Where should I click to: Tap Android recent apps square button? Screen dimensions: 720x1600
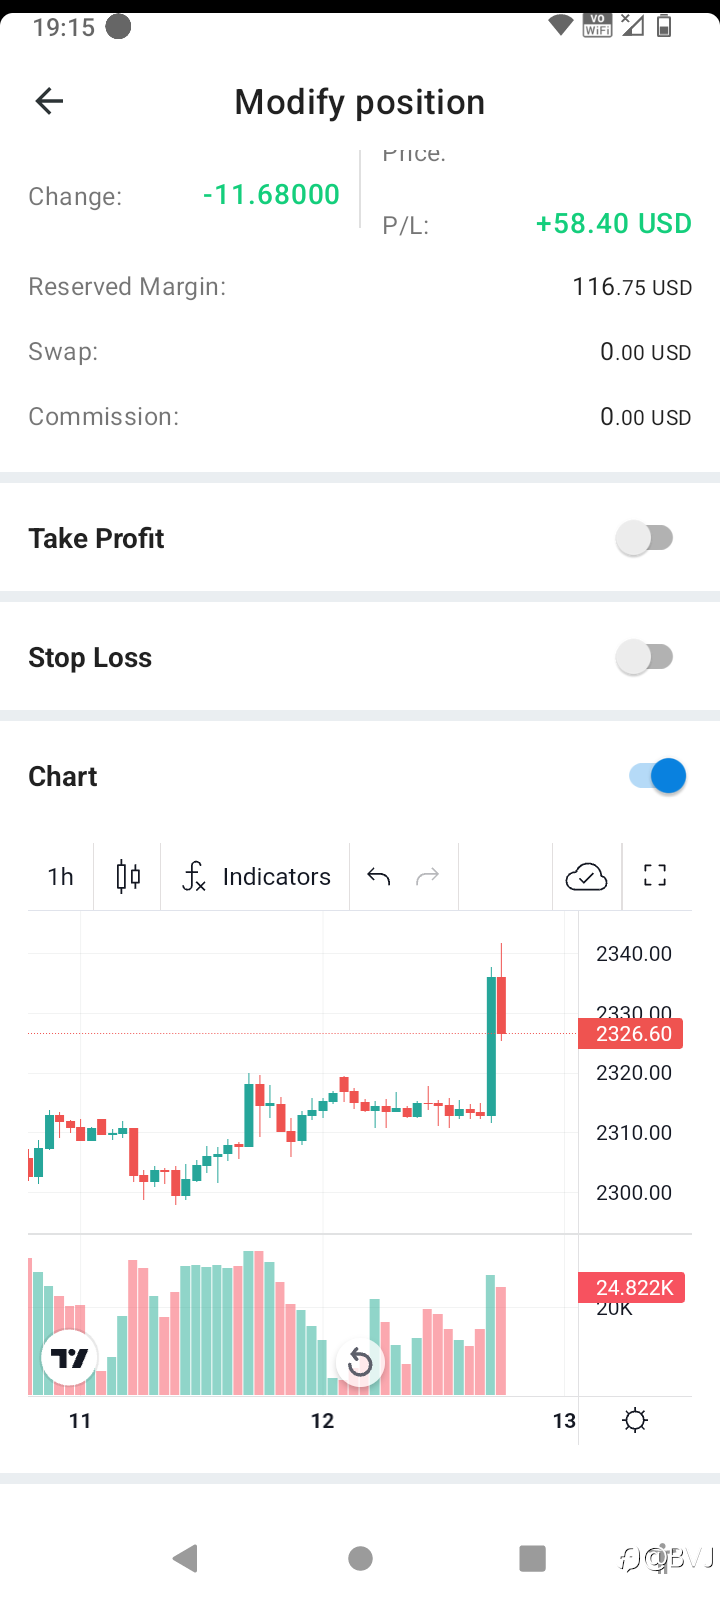532,1558
